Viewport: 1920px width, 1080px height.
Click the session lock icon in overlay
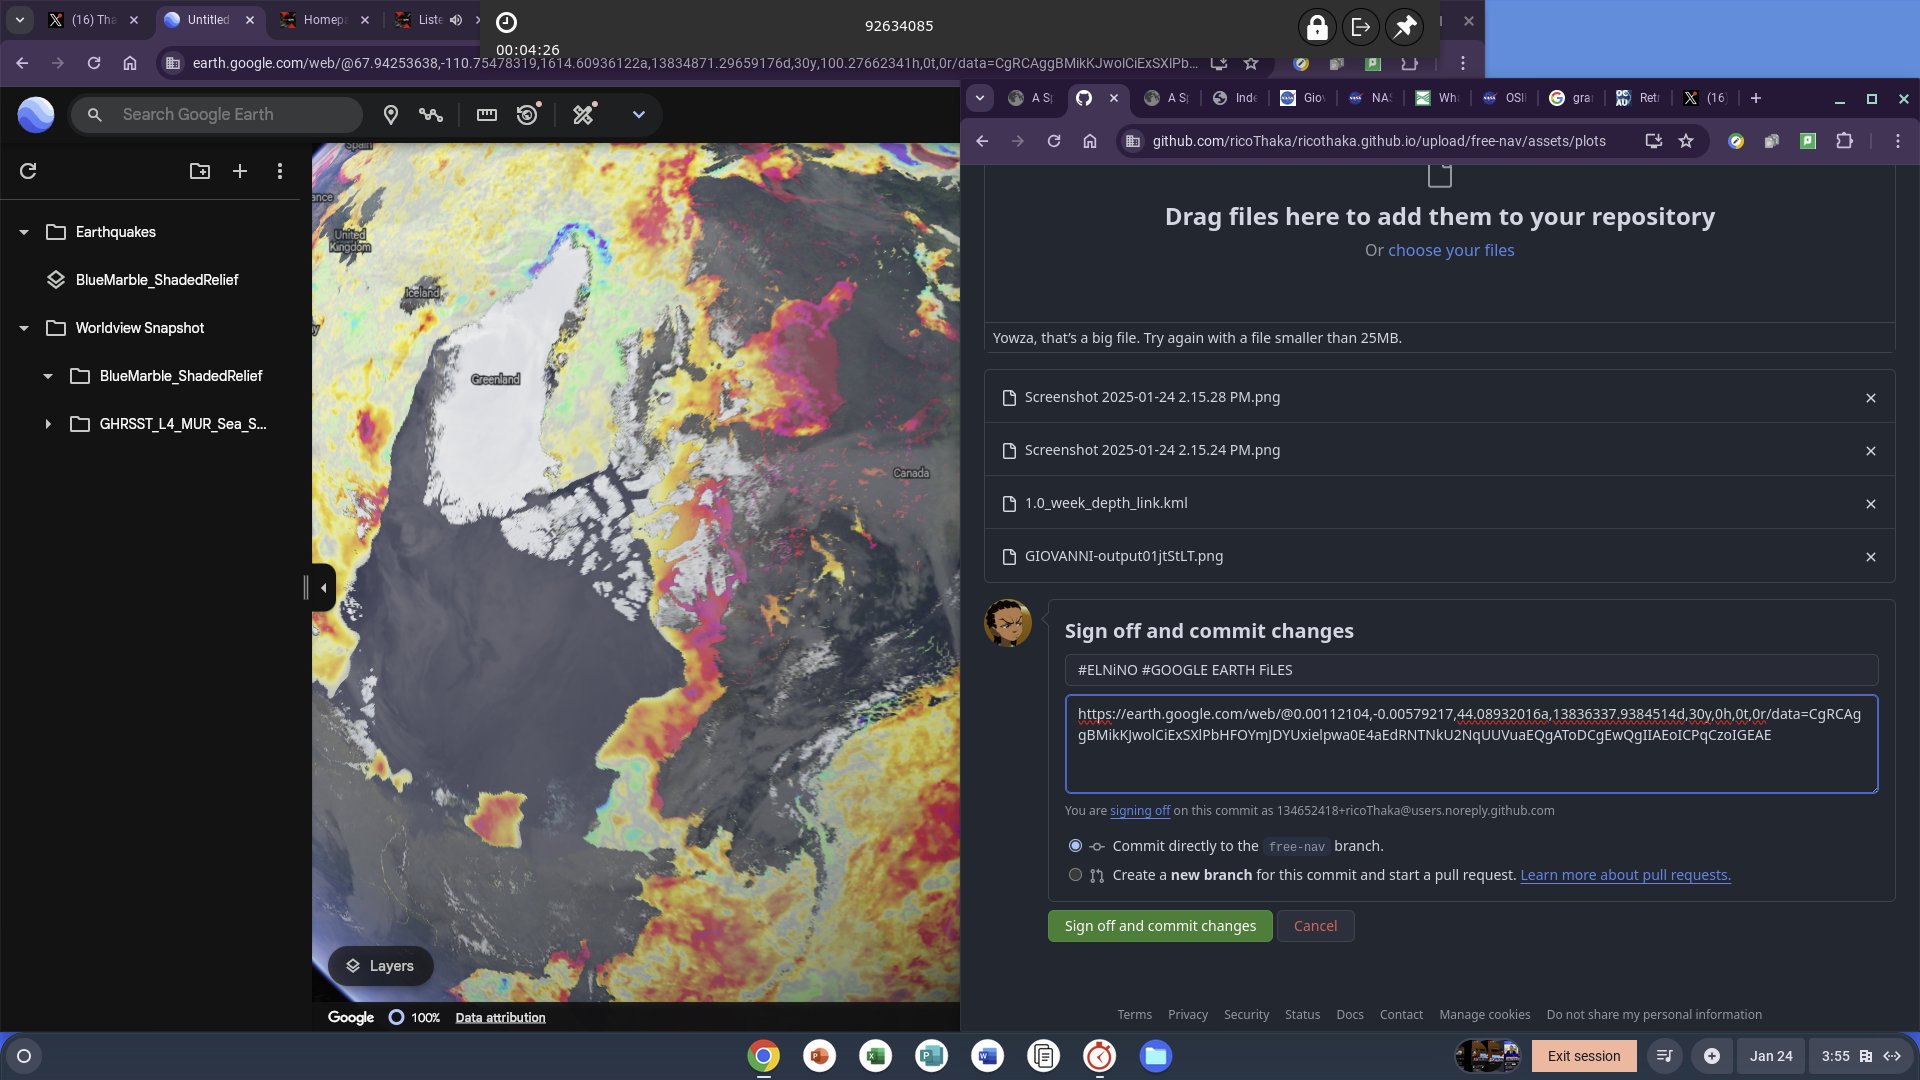click(x=1317, y=27)
